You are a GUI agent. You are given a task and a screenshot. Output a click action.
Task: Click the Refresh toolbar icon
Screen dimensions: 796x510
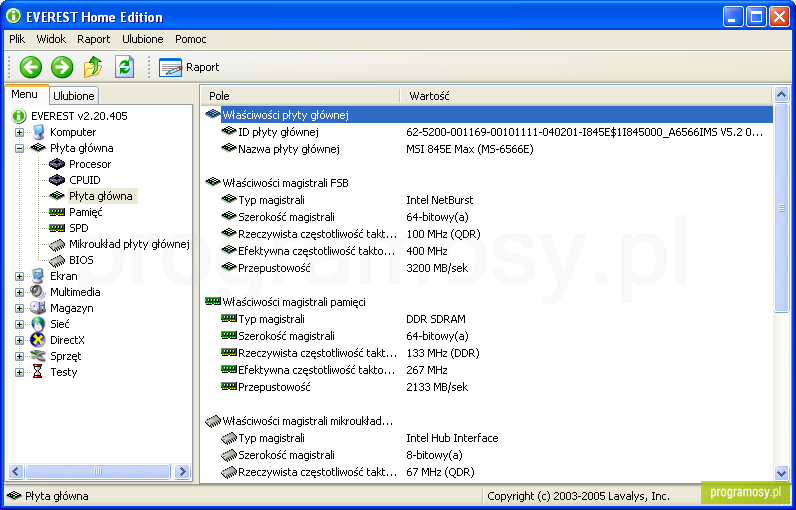pyautogui.click(x=124, y=67)
